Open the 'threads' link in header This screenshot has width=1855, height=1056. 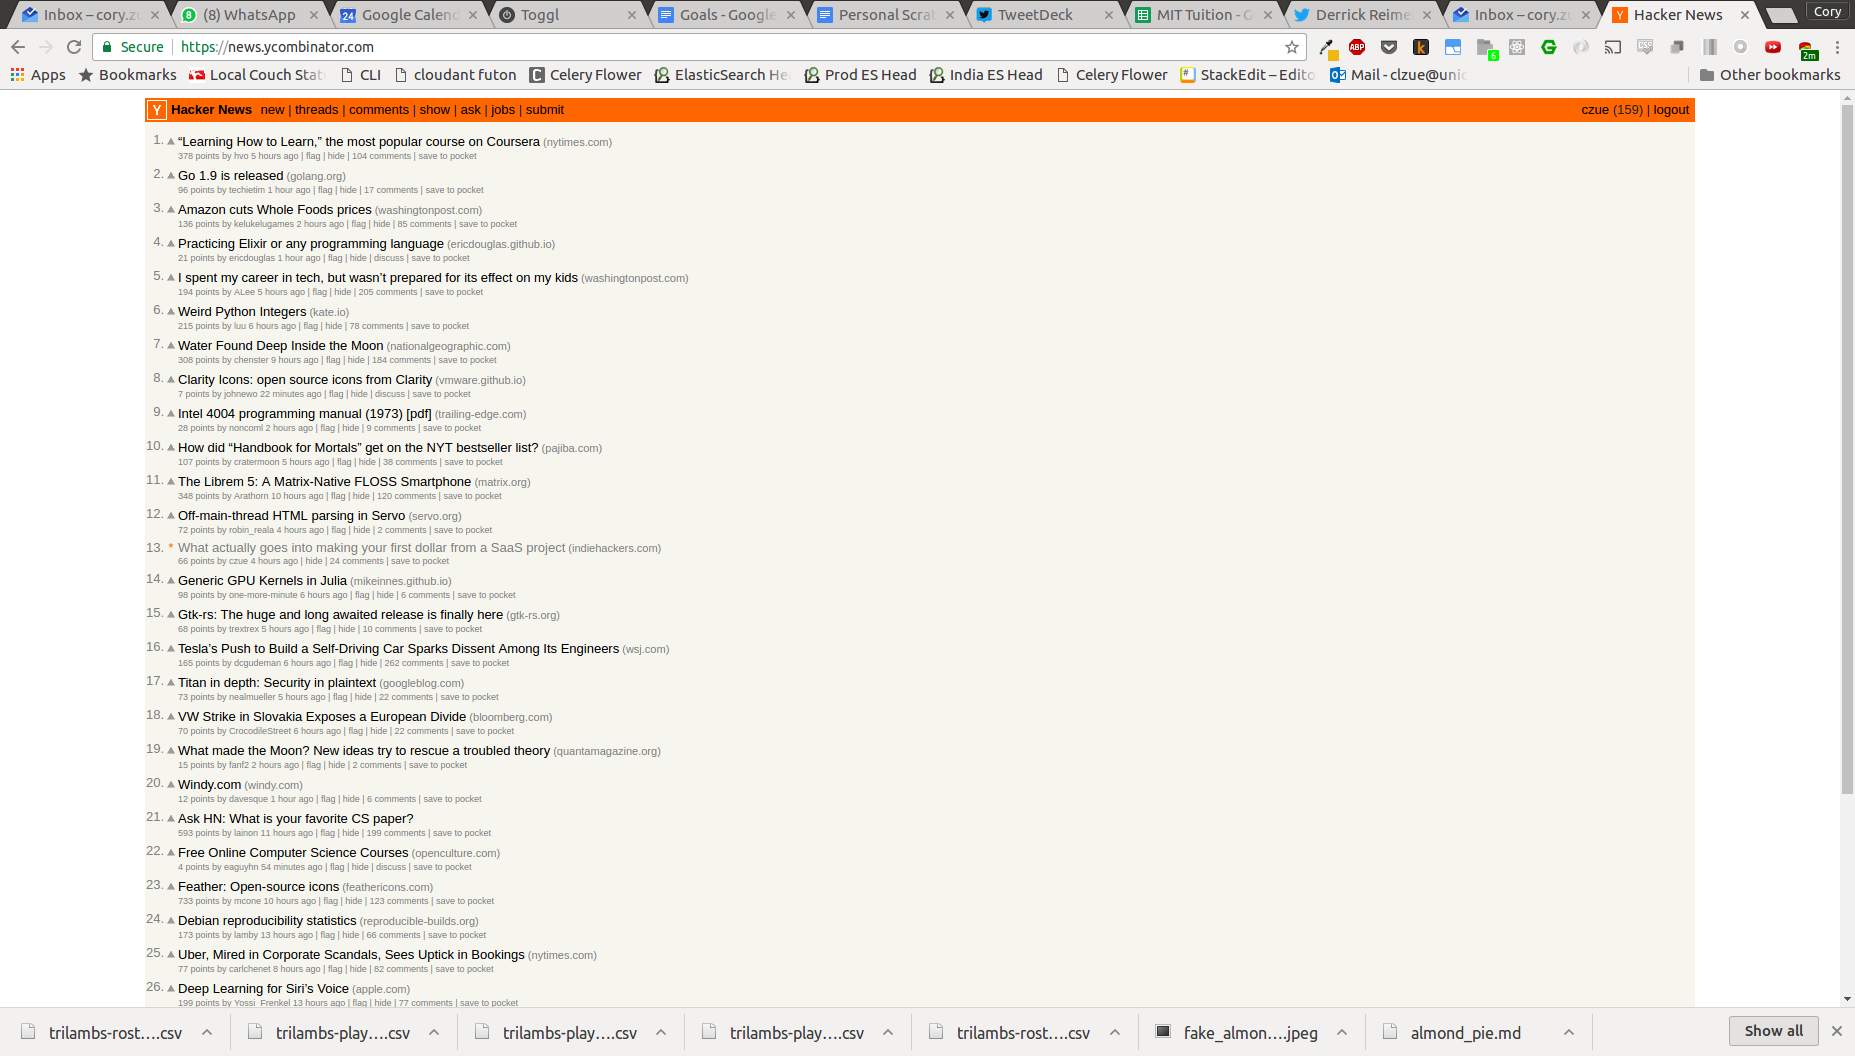(317, 110)
